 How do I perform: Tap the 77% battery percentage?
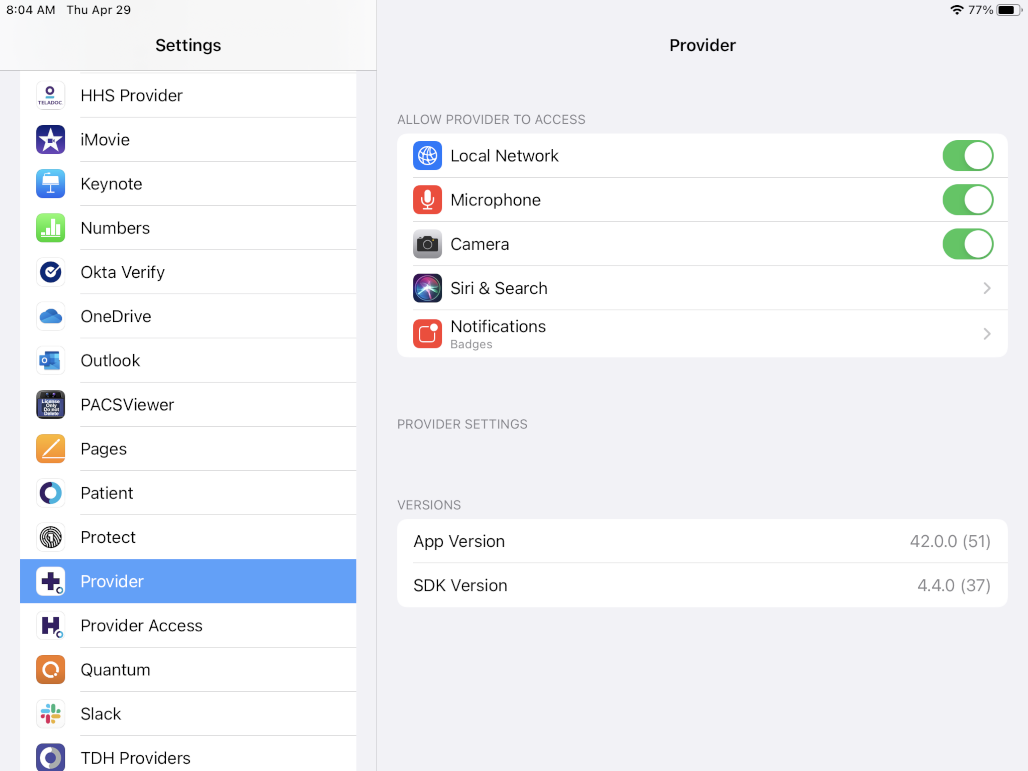pyautogui.click(x=981, y=10)
